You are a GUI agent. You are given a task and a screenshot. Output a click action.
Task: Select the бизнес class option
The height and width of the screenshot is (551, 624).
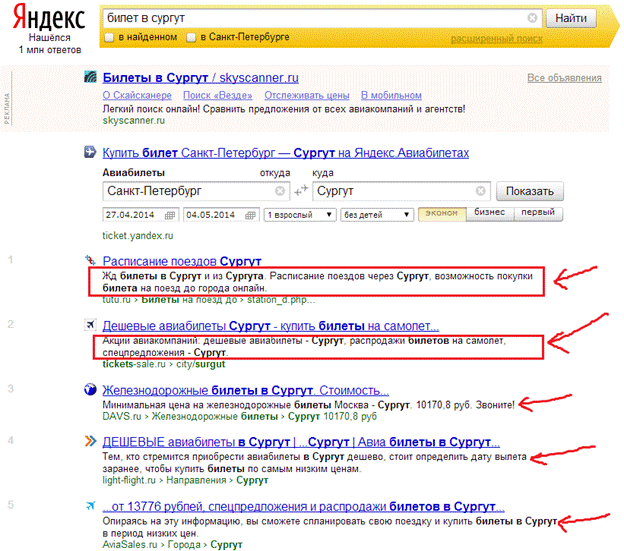[x=490, y=213]
